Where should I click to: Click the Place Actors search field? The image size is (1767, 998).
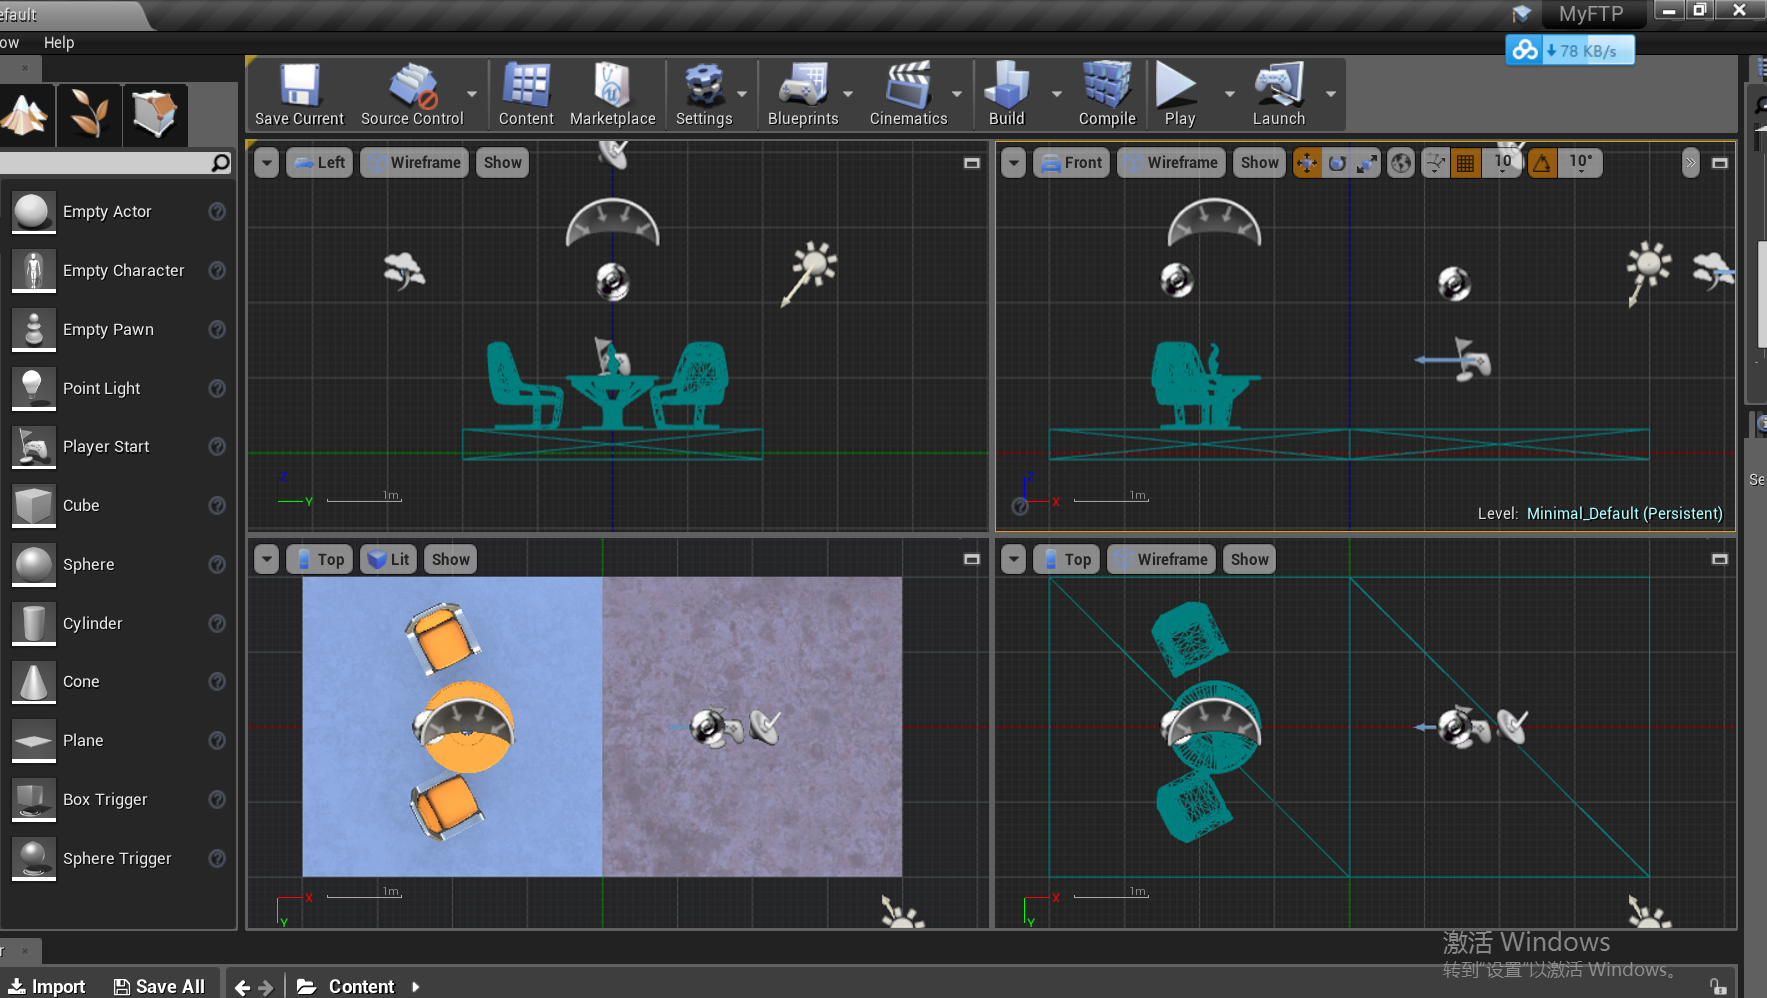click(110, 162)
